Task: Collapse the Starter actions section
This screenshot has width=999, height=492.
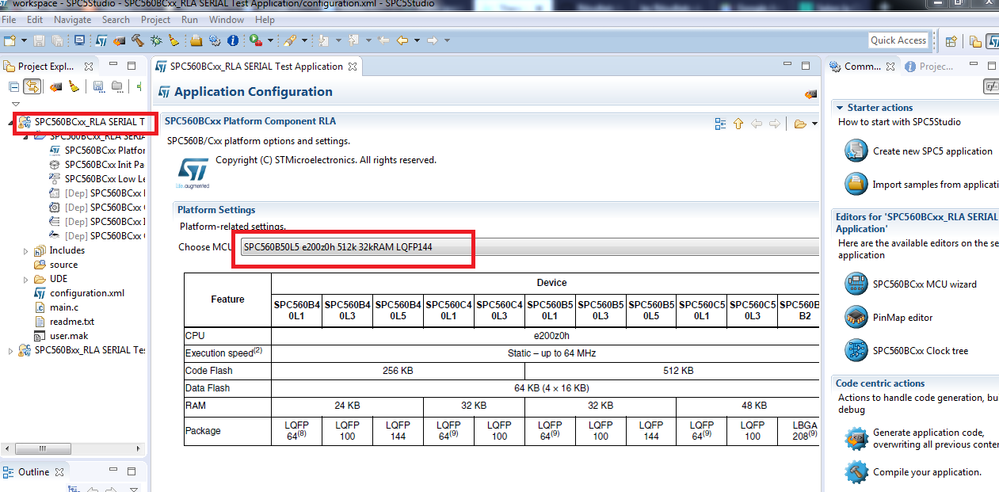Action: click(x=840, y=108)
